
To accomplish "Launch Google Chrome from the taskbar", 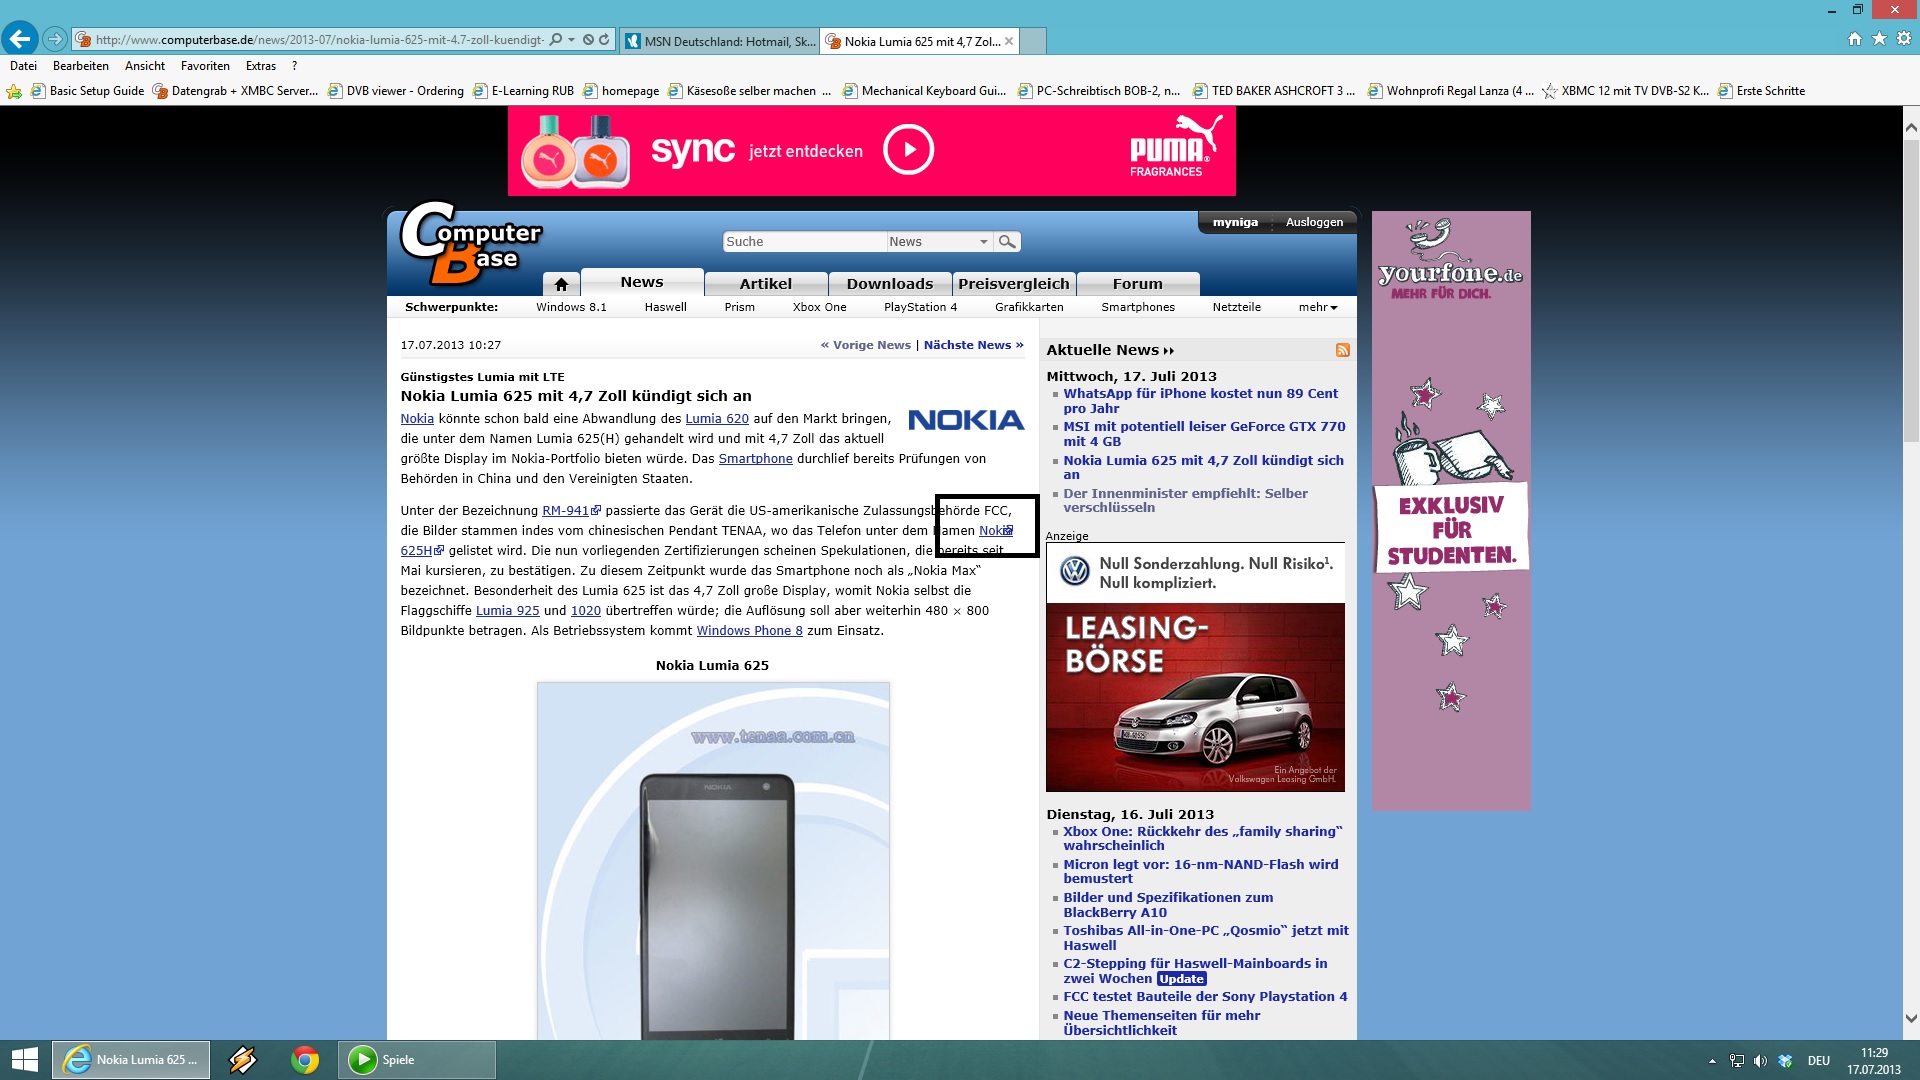I will pos(305,1060).
